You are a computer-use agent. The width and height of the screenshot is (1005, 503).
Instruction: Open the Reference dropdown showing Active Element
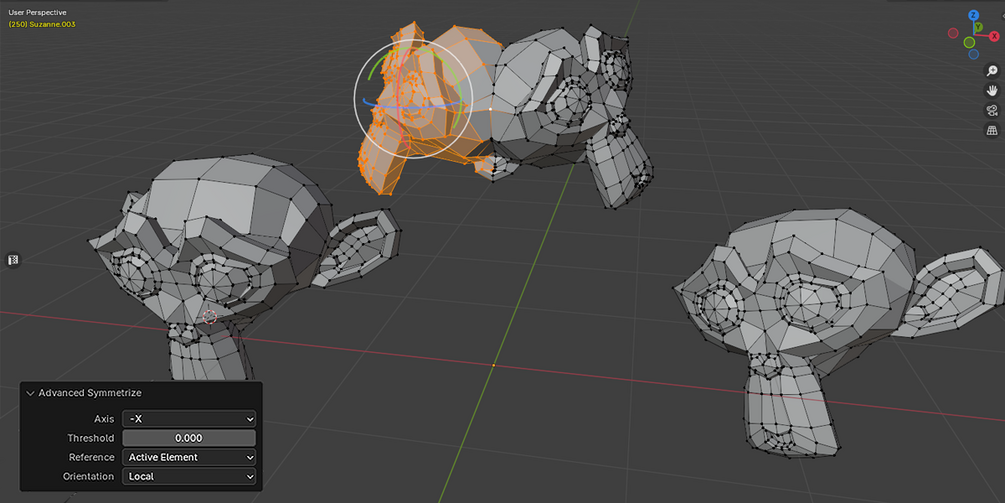point(189,458)
